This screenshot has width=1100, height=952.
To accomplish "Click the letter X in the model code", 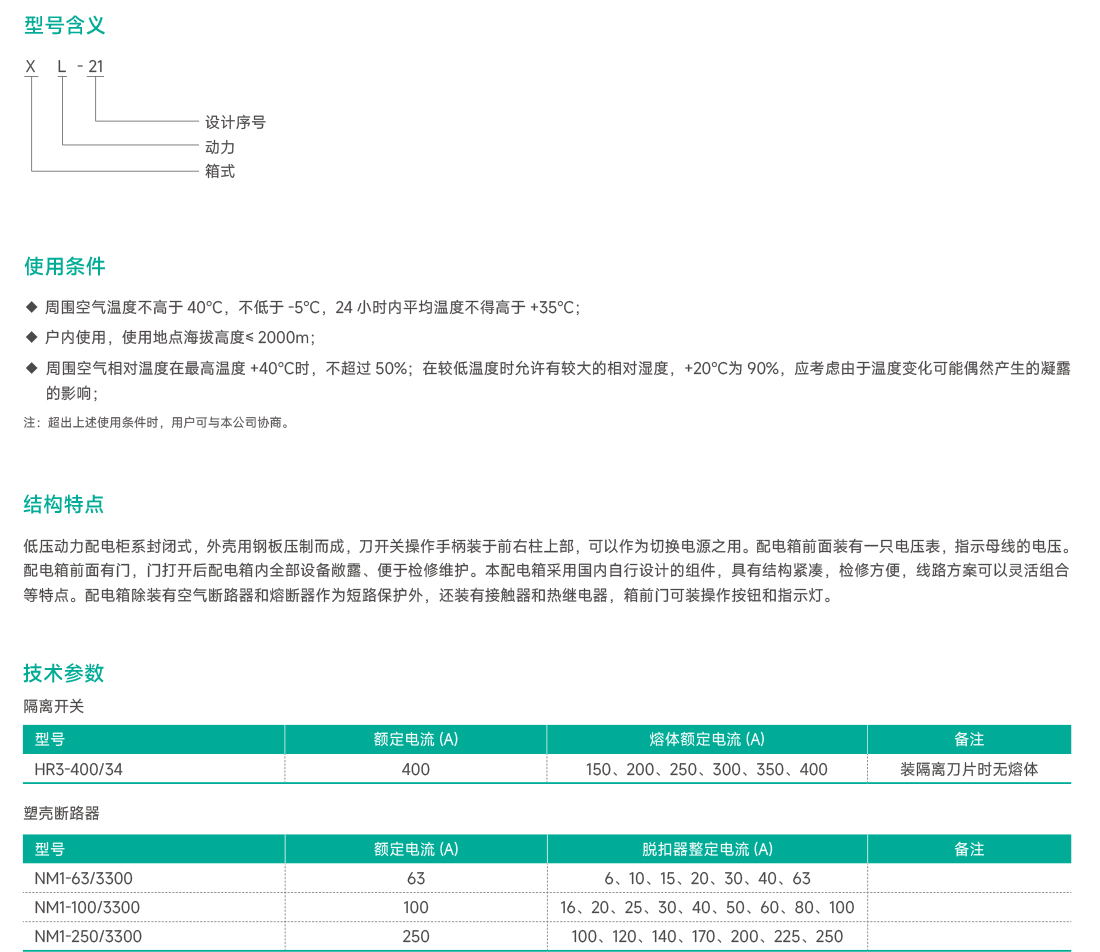I will click(x=31, y=67).
